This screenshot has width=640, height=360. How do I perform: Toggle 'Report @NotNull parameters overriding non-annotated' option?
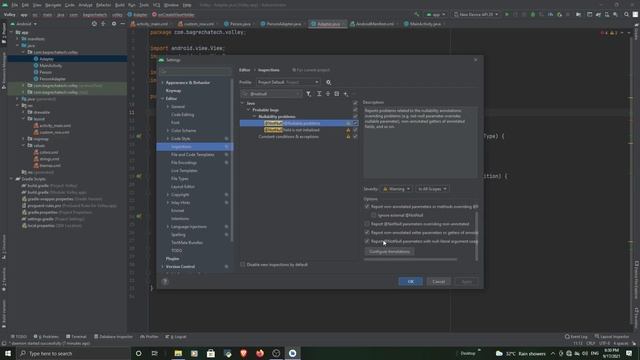367,224
